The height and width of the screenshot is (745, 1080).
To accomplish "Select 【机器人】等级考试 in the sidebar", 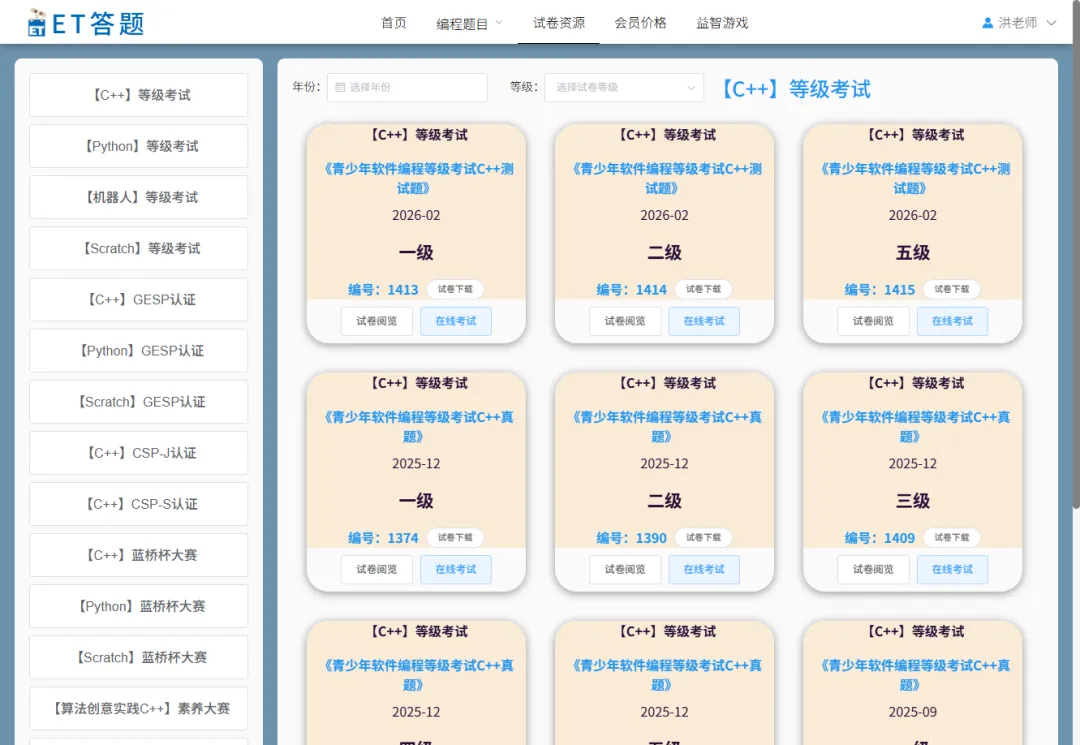I will point(138,197).
